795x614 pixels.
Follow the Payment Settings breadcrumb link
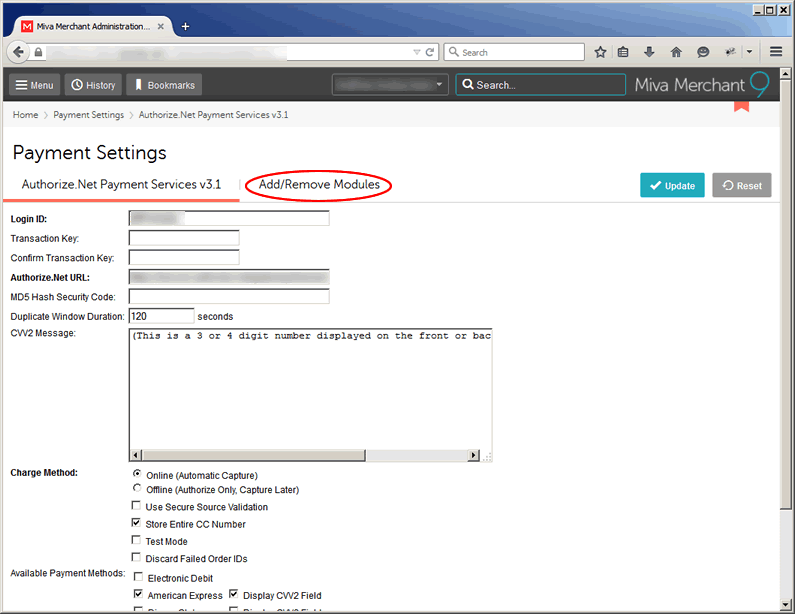click(x=88, y=115)
